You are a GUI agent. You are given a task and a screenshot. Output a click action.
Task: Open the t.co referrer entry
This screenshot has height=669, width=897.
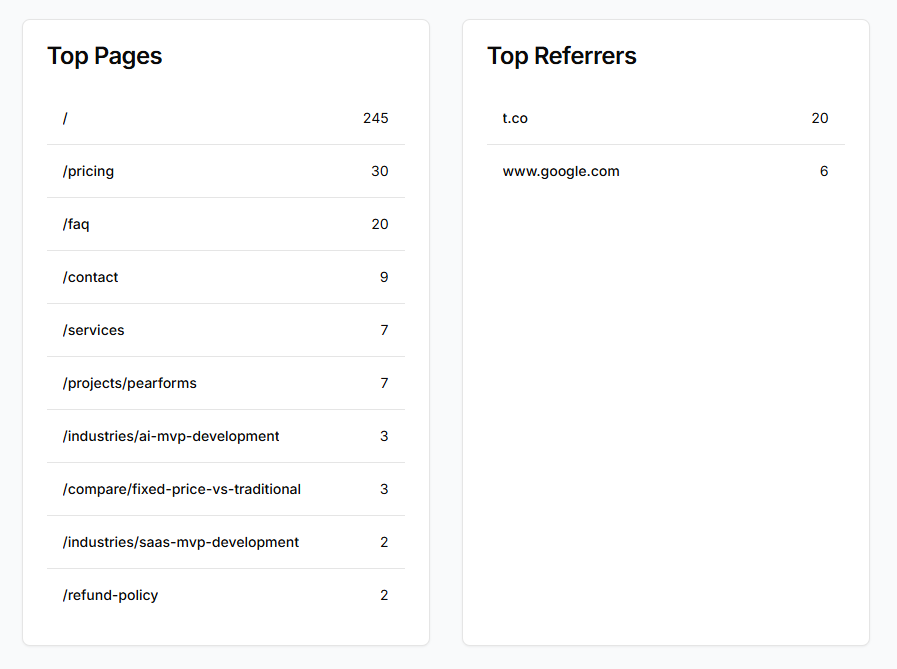click(x=515, y=118)
